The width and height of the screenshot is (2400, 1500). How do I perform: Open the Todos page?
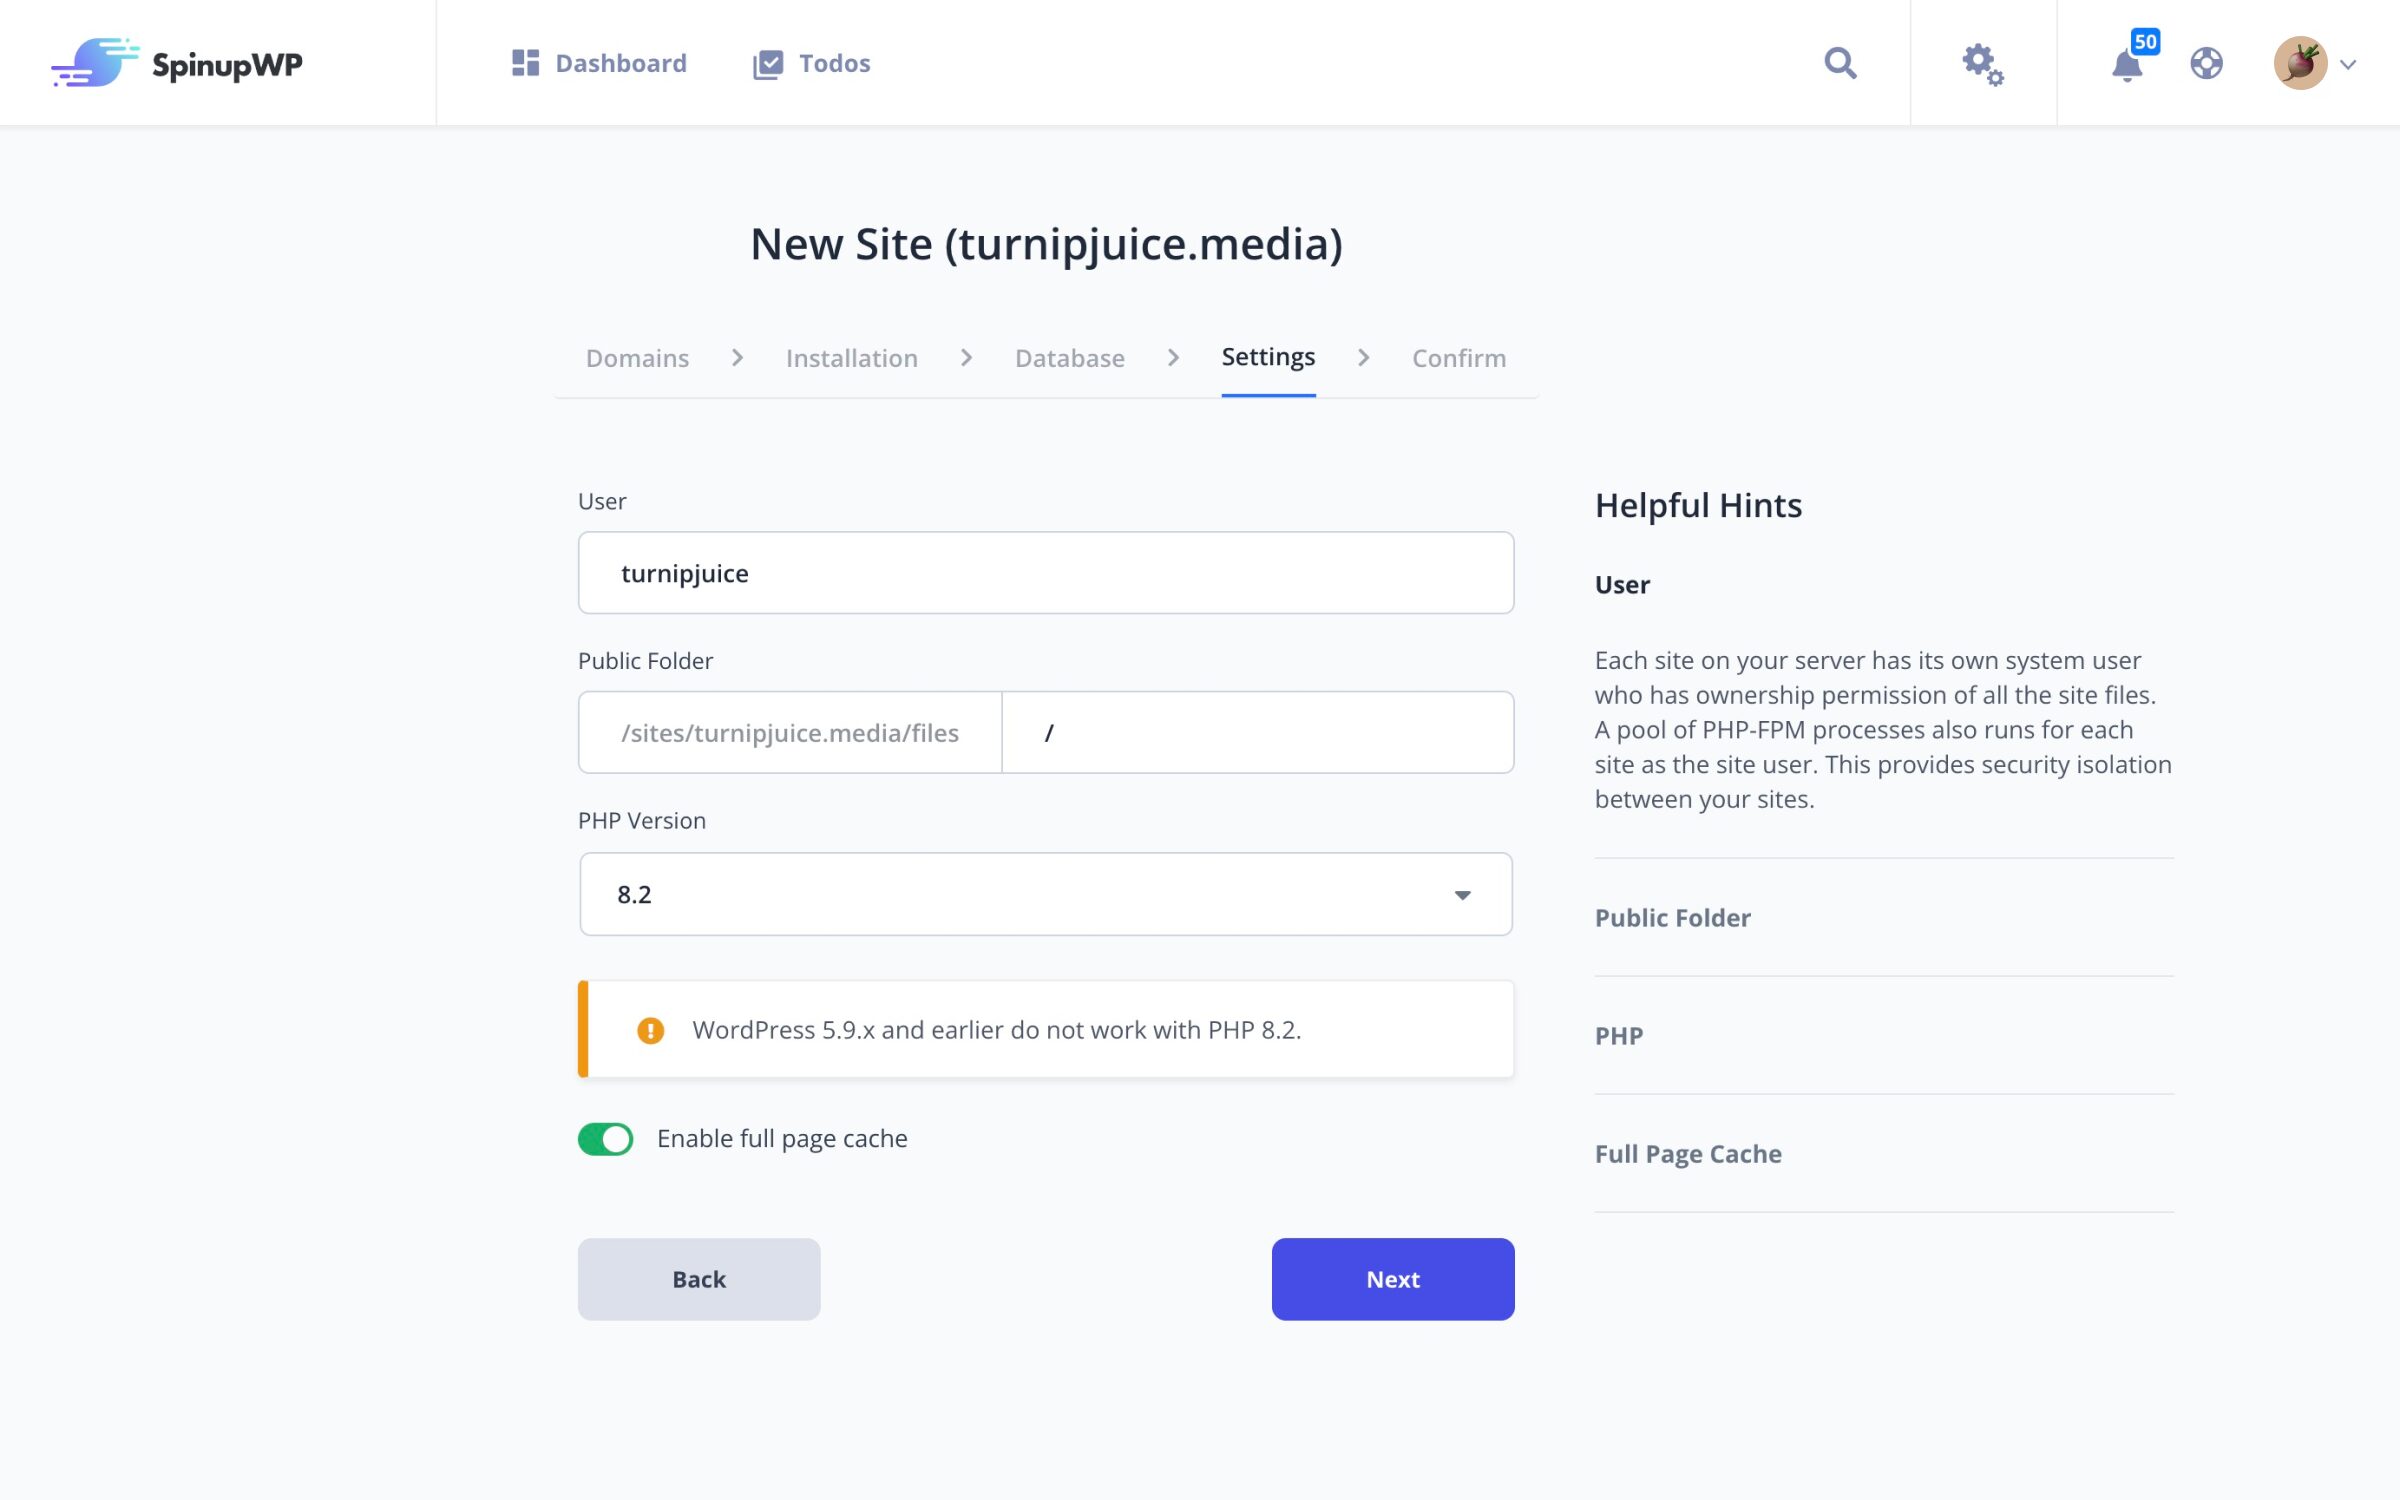point(811,63)
